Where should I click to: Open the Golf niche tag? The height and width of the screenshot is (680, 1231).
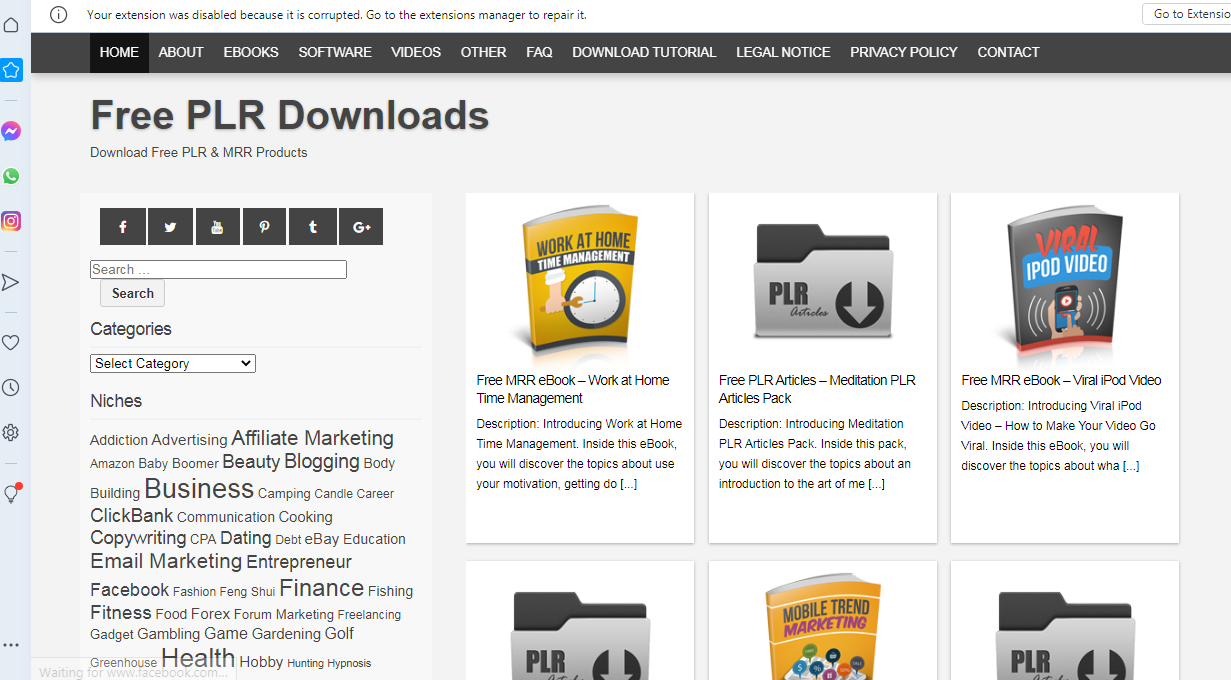(x=339, y=634)
